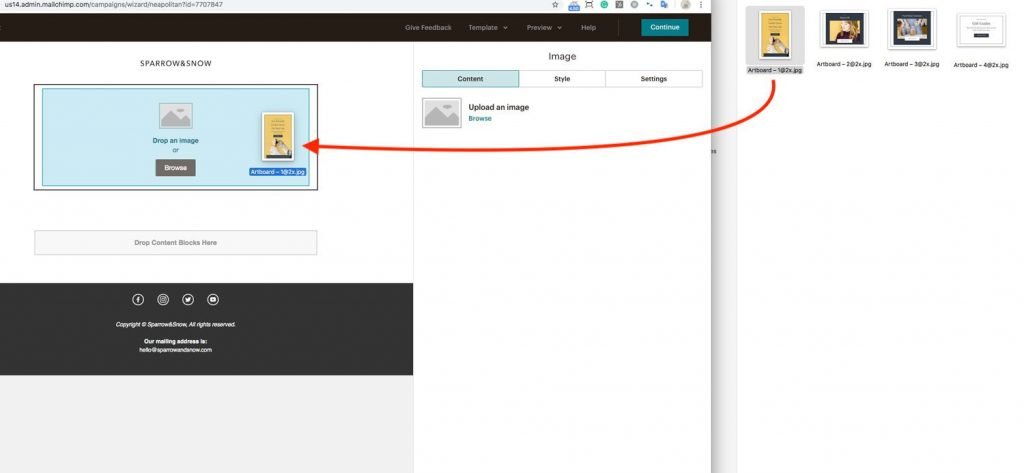Click the green Grammarly extension icon
Image resolution: width=1024 pixels, height=473 pixels.
point(604,5)
